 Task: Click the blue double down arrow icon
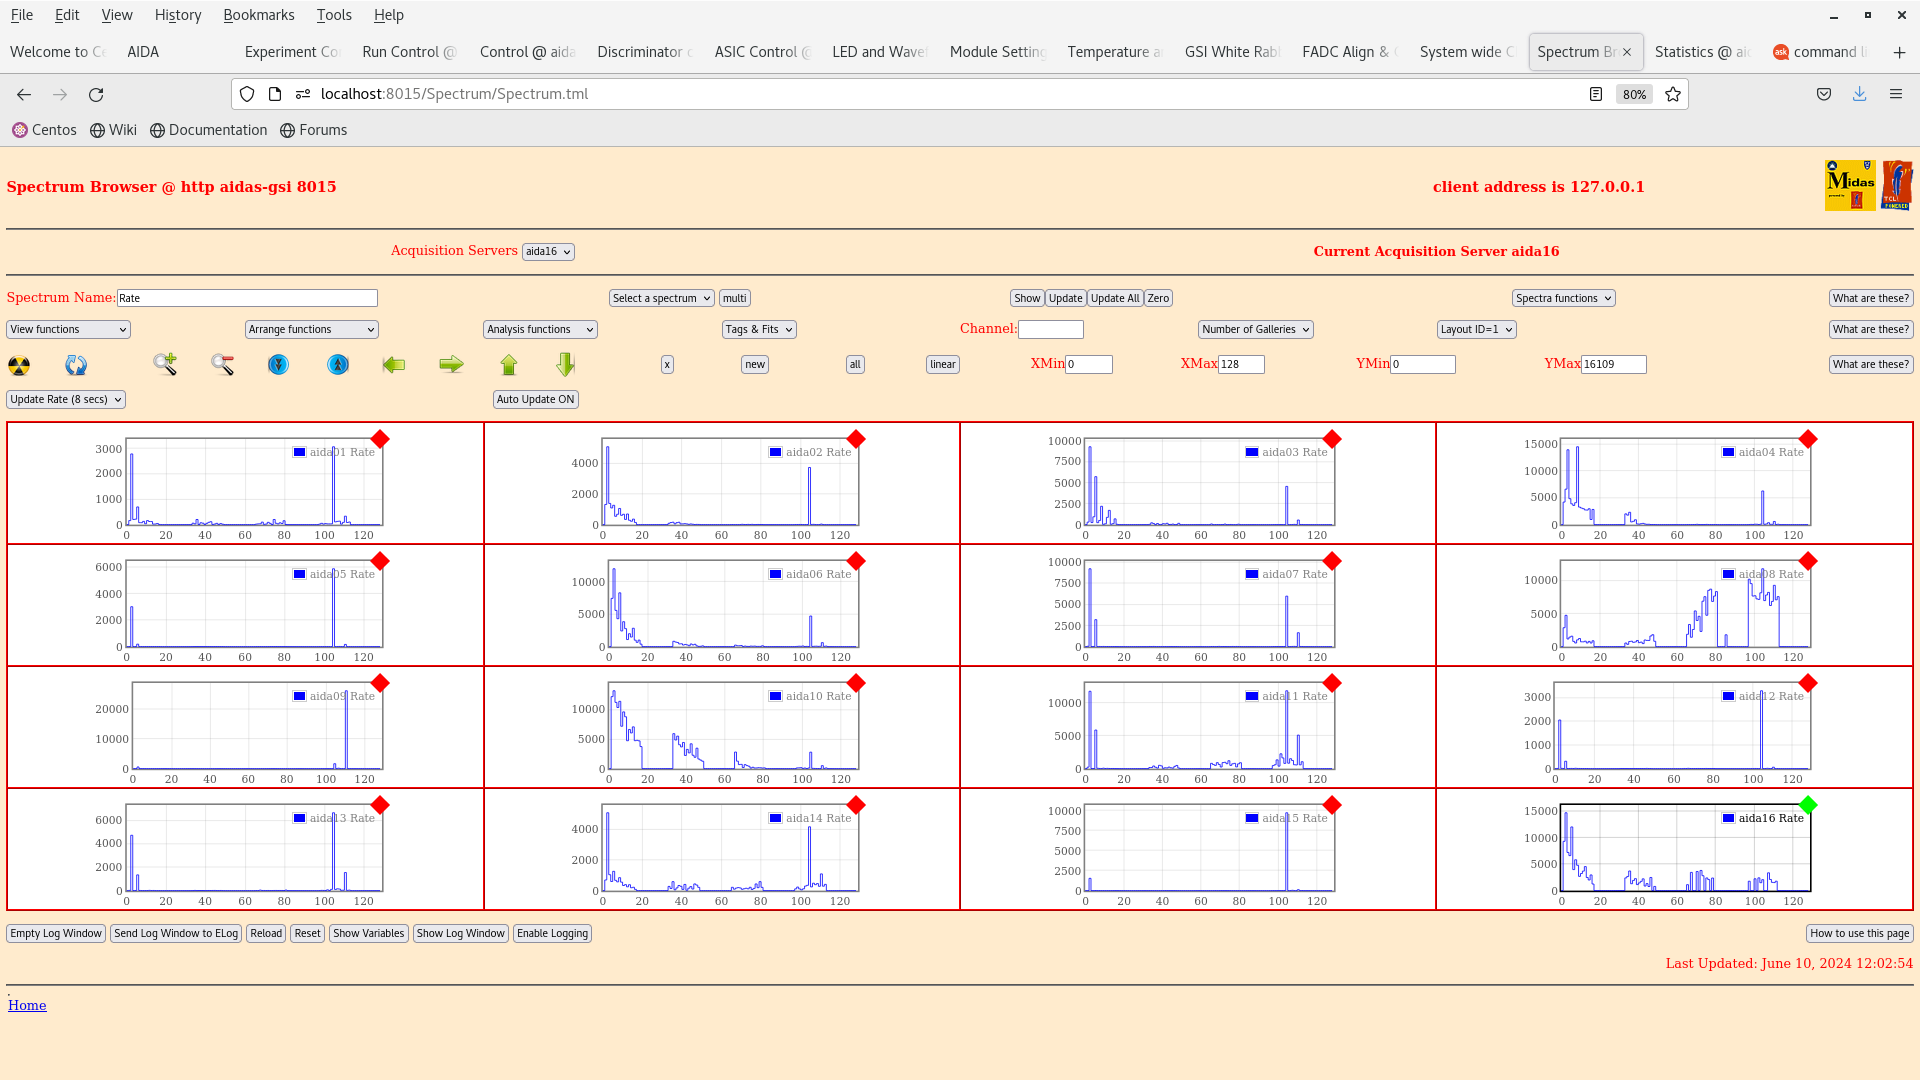click(278, 365)
